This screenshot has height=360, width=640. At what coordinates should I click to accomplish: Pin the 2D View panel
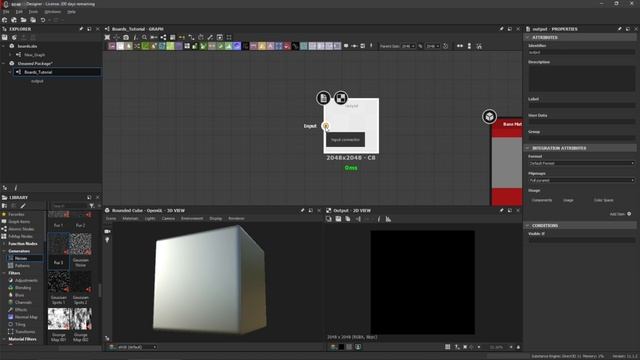[501, 211]
